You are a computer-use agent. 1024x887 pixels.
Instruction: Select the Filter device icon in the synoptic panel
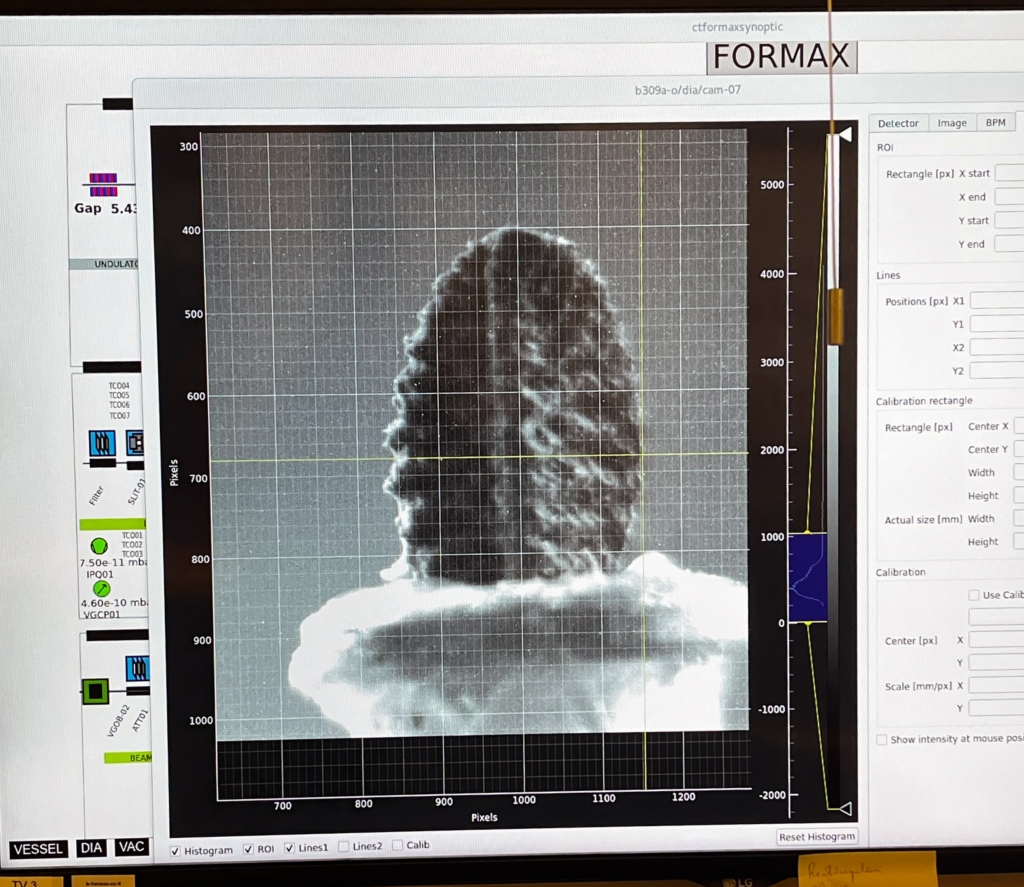100,443
